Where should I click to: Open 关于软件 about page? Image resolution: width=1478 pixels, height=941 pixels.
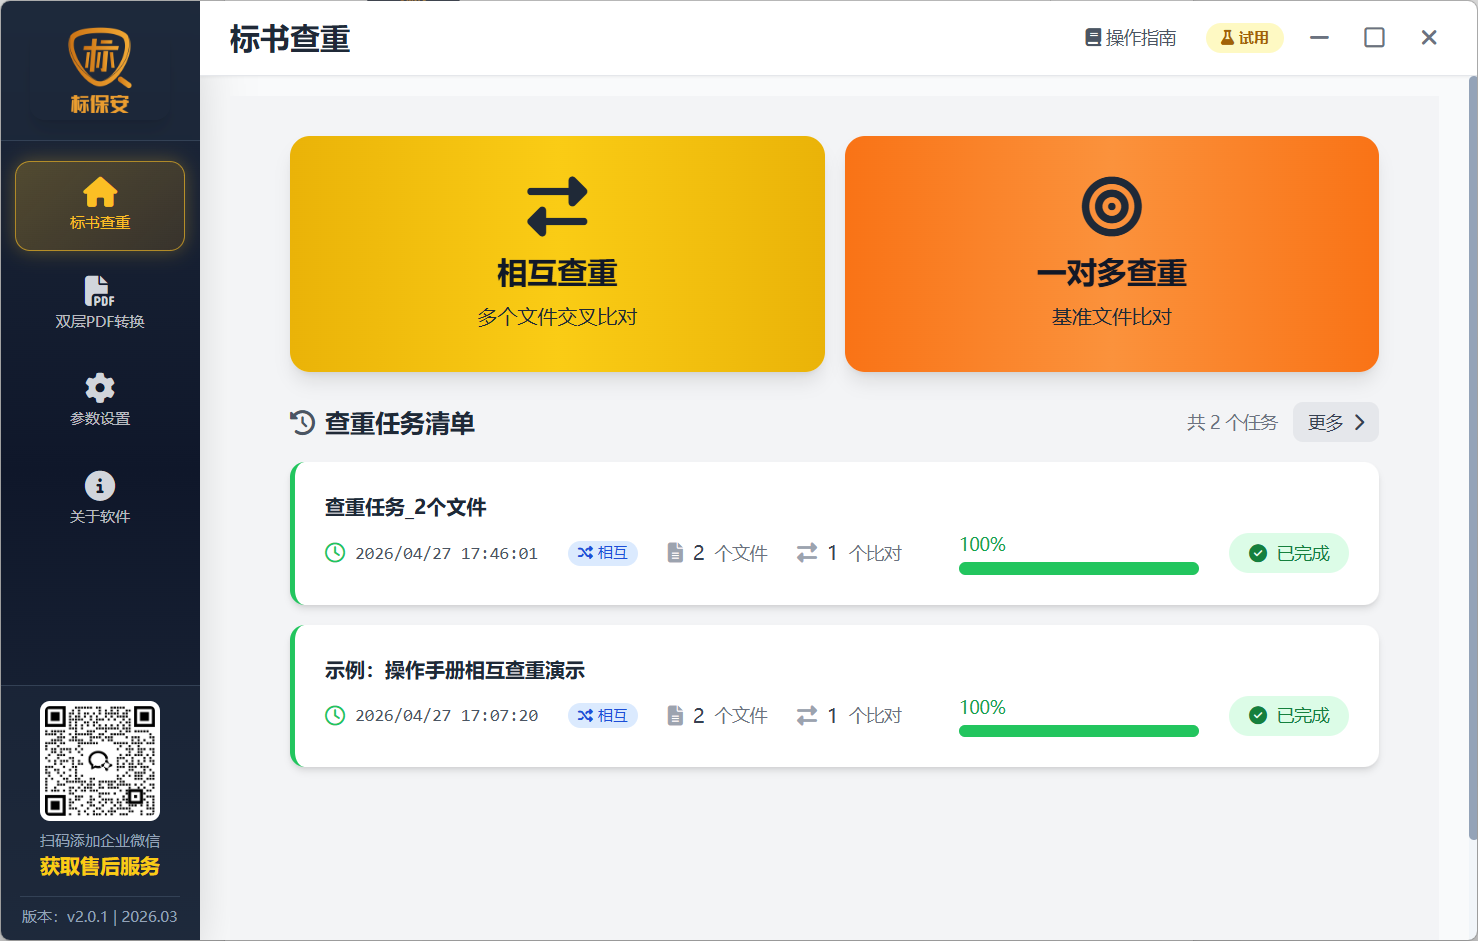click(100, 498)
